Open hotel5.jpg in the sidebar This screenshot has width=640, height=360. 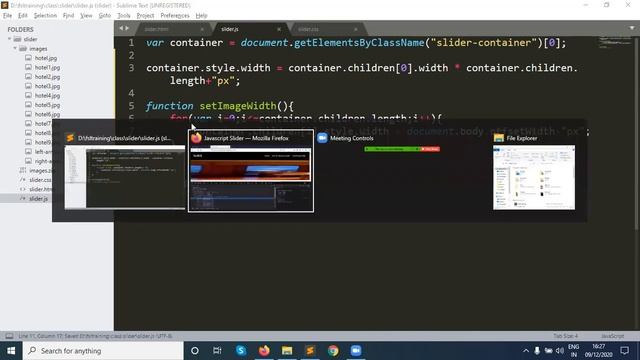(x=47, y=105)
